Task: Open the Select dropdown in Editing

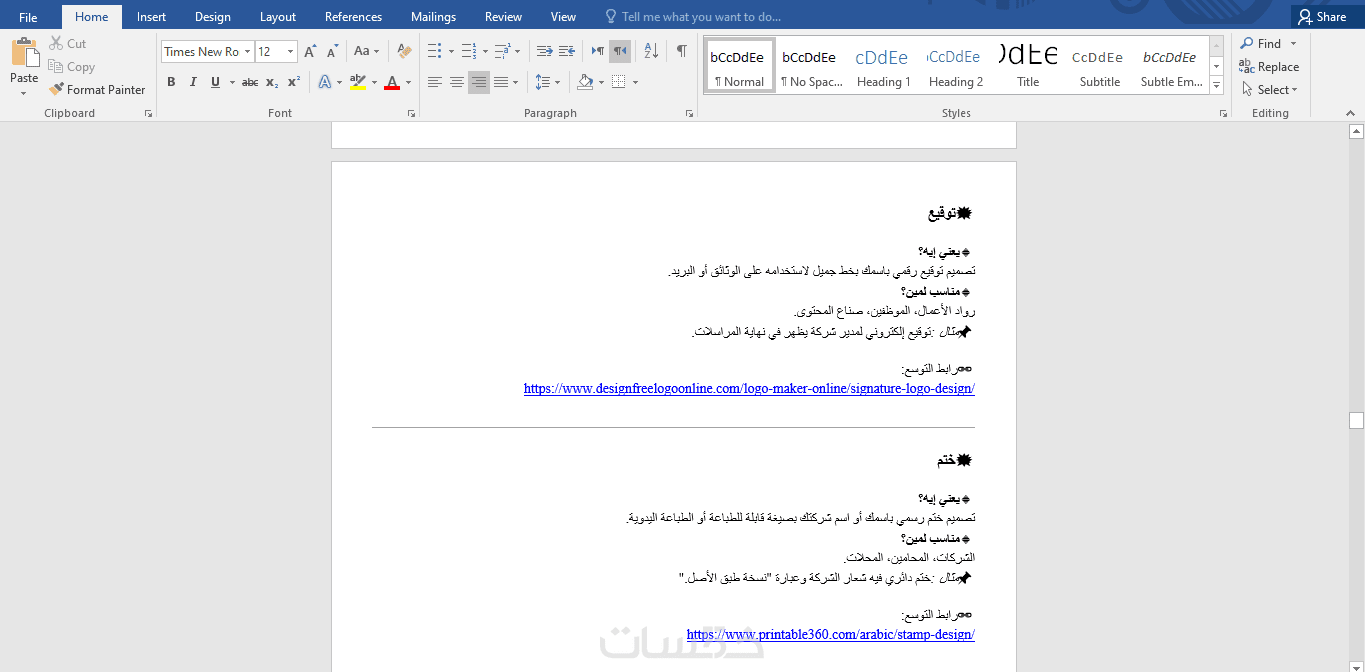Action: [x=1269, y=89]
